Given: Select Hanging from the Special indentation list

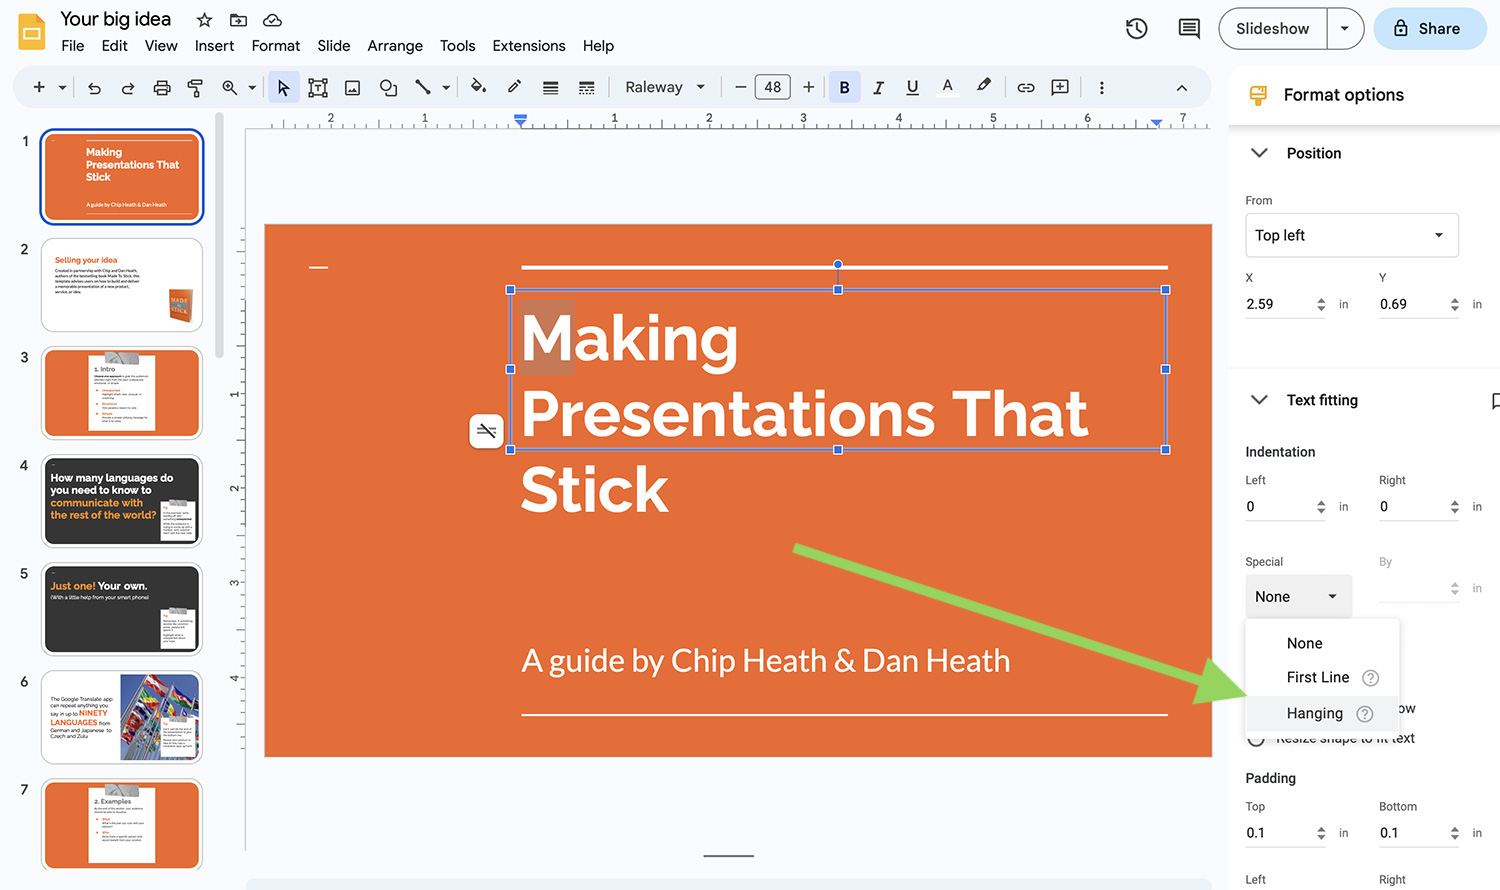Looking at the screenshot, I should [1314, 713].
